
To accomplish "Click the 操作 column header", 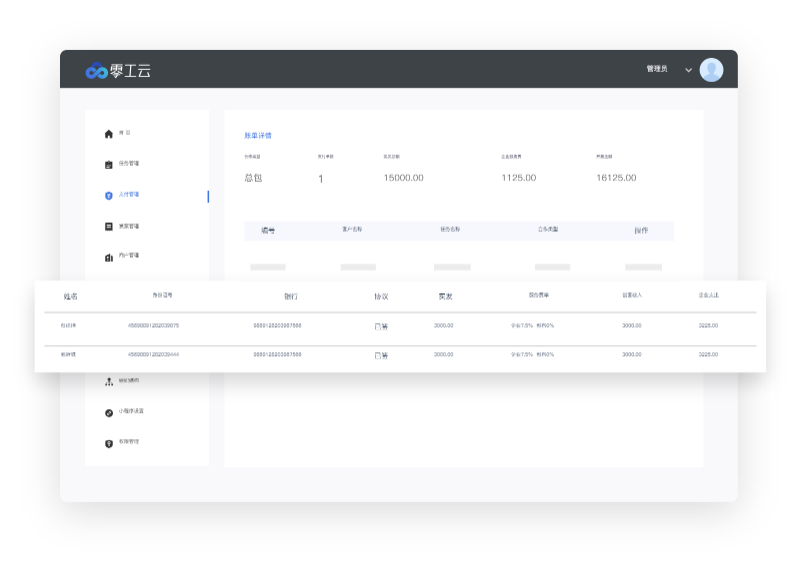I will [641, 230].
